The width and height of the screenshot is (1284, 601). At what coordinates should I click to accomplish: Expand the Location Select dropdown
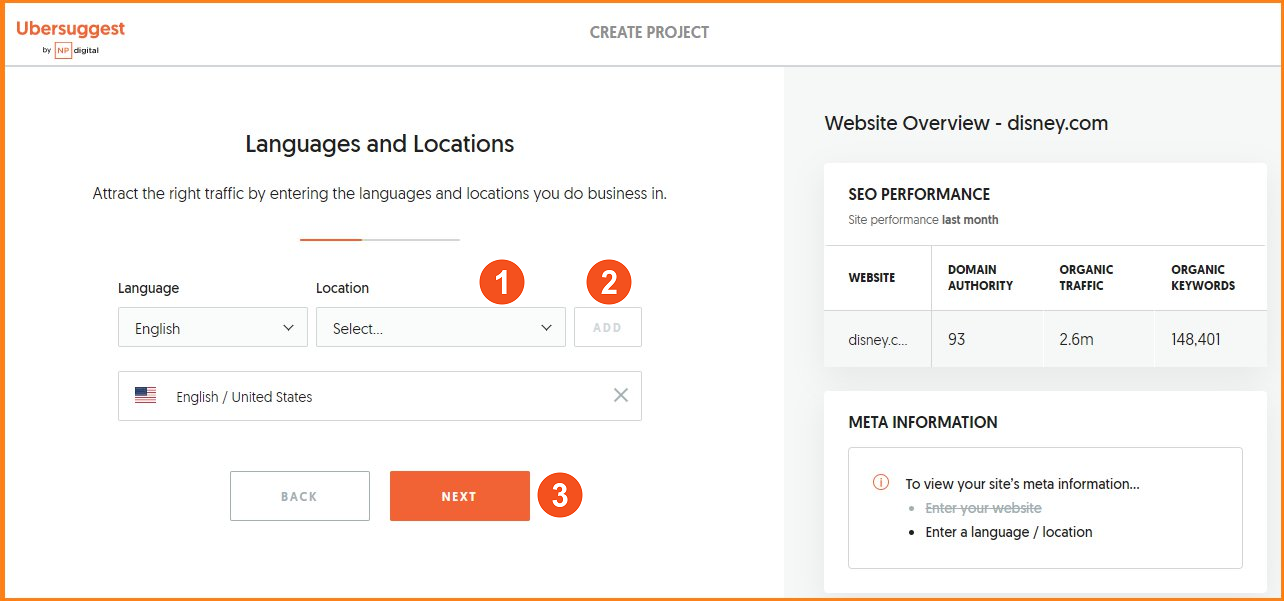pyautogui.click(x=440, y=328)
